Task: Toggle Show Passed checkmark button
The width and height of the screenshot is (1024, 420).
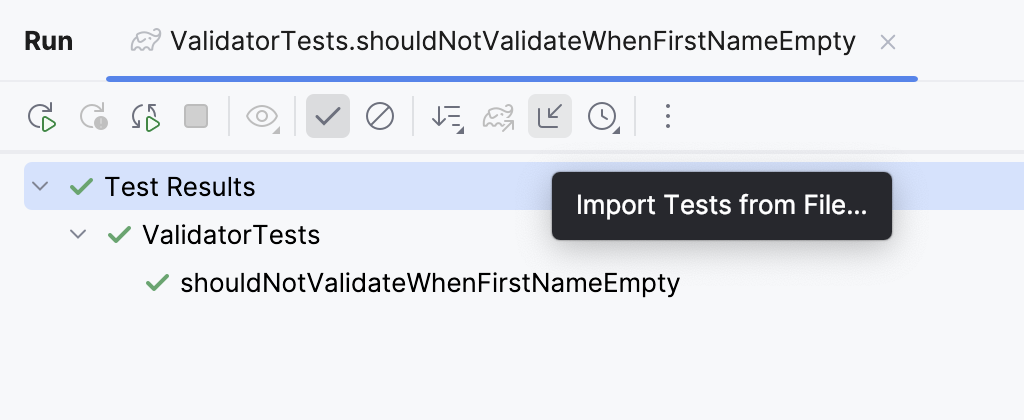Action: pos(328,117)
